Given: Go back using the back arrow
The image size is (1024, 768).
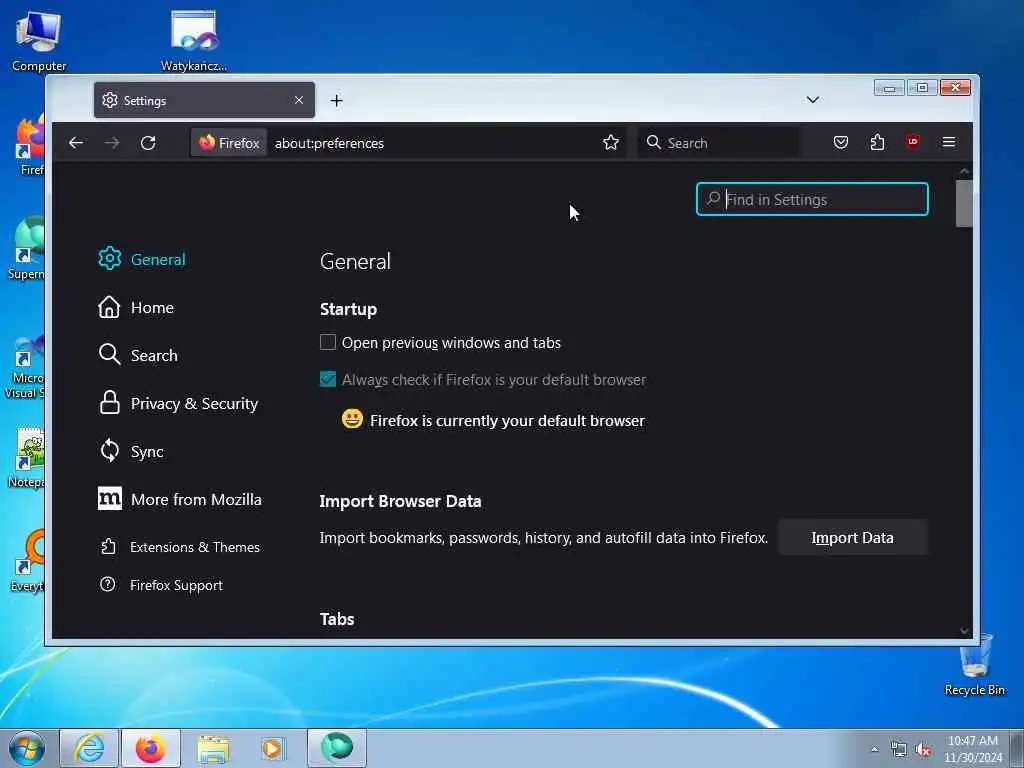Looking at the screenshot, I should click(76, 142).
